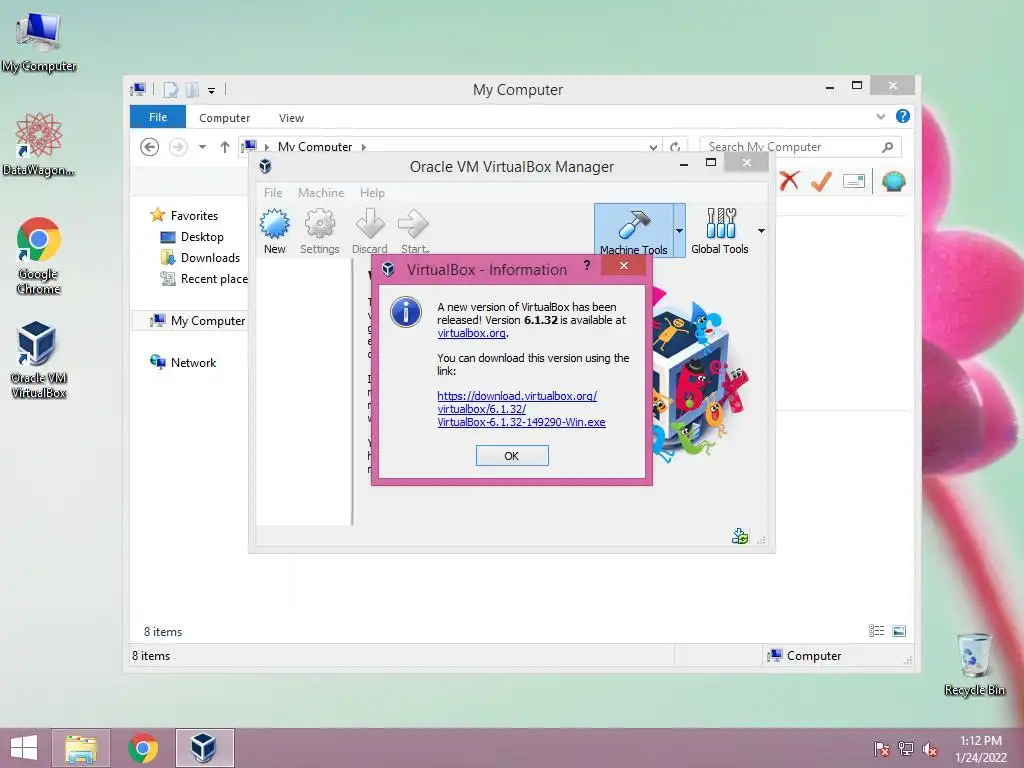Screen dimensions: 1024x768
Task: Open the Windows Start button
Action: [24, 748]
